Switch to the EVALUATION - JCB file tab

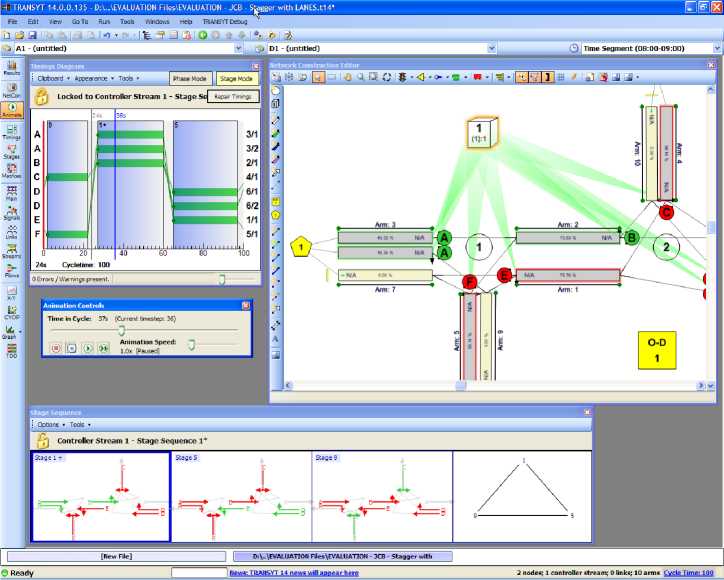pyautogui.click(x=343, y=556)
